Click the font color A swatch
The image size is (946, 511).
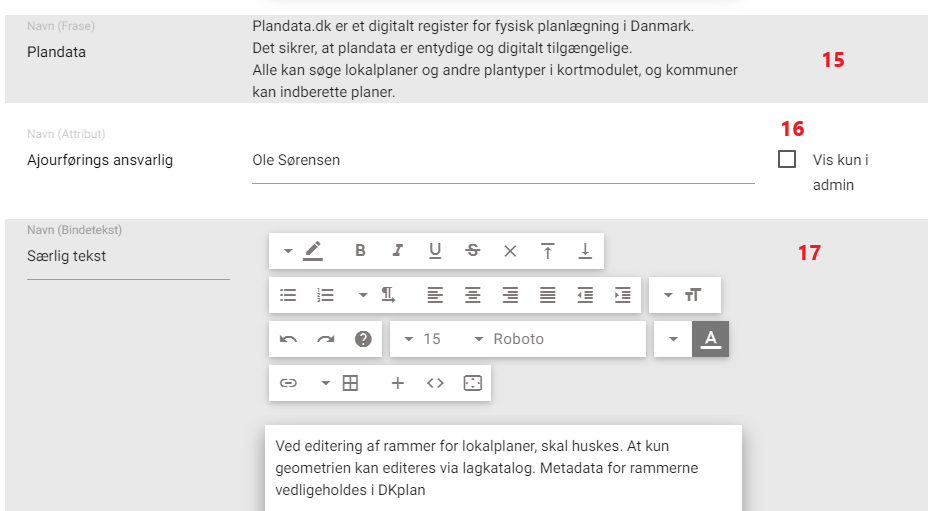tap(710, 339)
